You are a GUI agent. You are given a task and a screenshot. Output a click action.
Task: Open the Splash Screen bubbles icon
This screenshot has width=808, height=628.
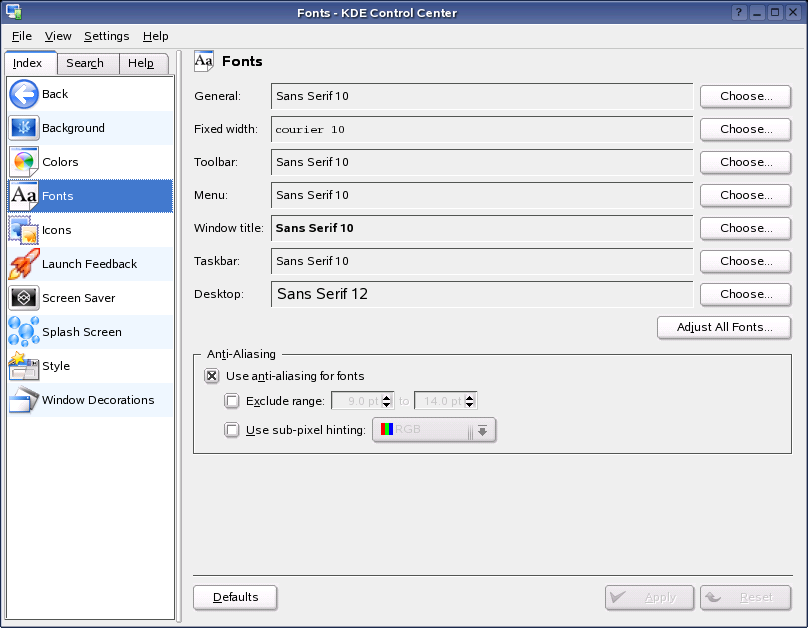point(24,332)
